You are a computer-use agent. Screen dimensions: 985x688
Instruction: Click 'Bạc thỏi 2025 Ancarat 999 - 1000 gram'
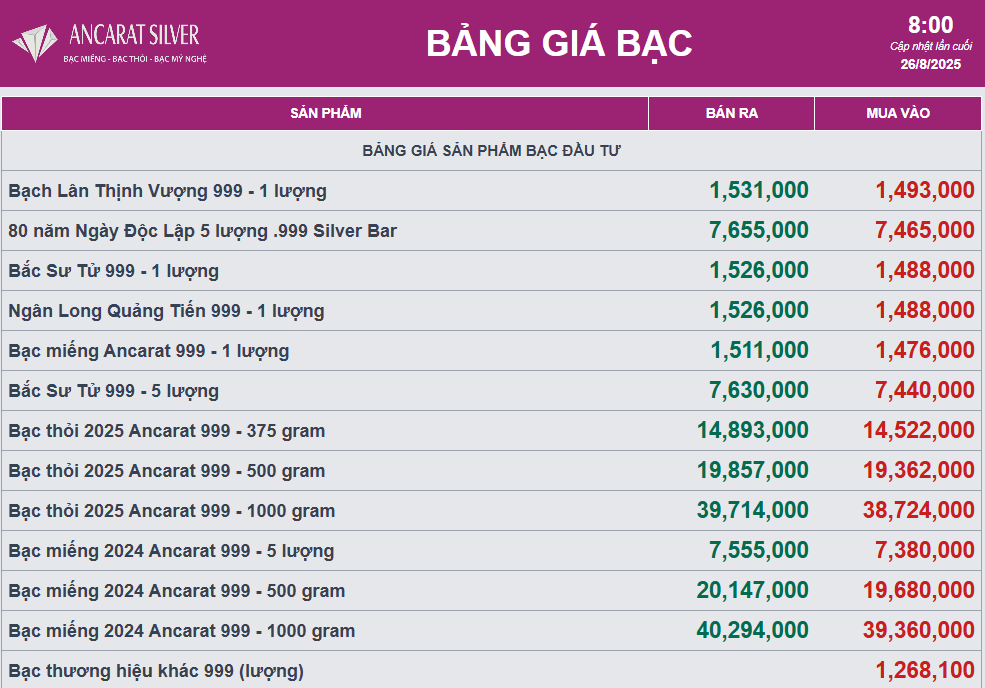tap(172, 510)
